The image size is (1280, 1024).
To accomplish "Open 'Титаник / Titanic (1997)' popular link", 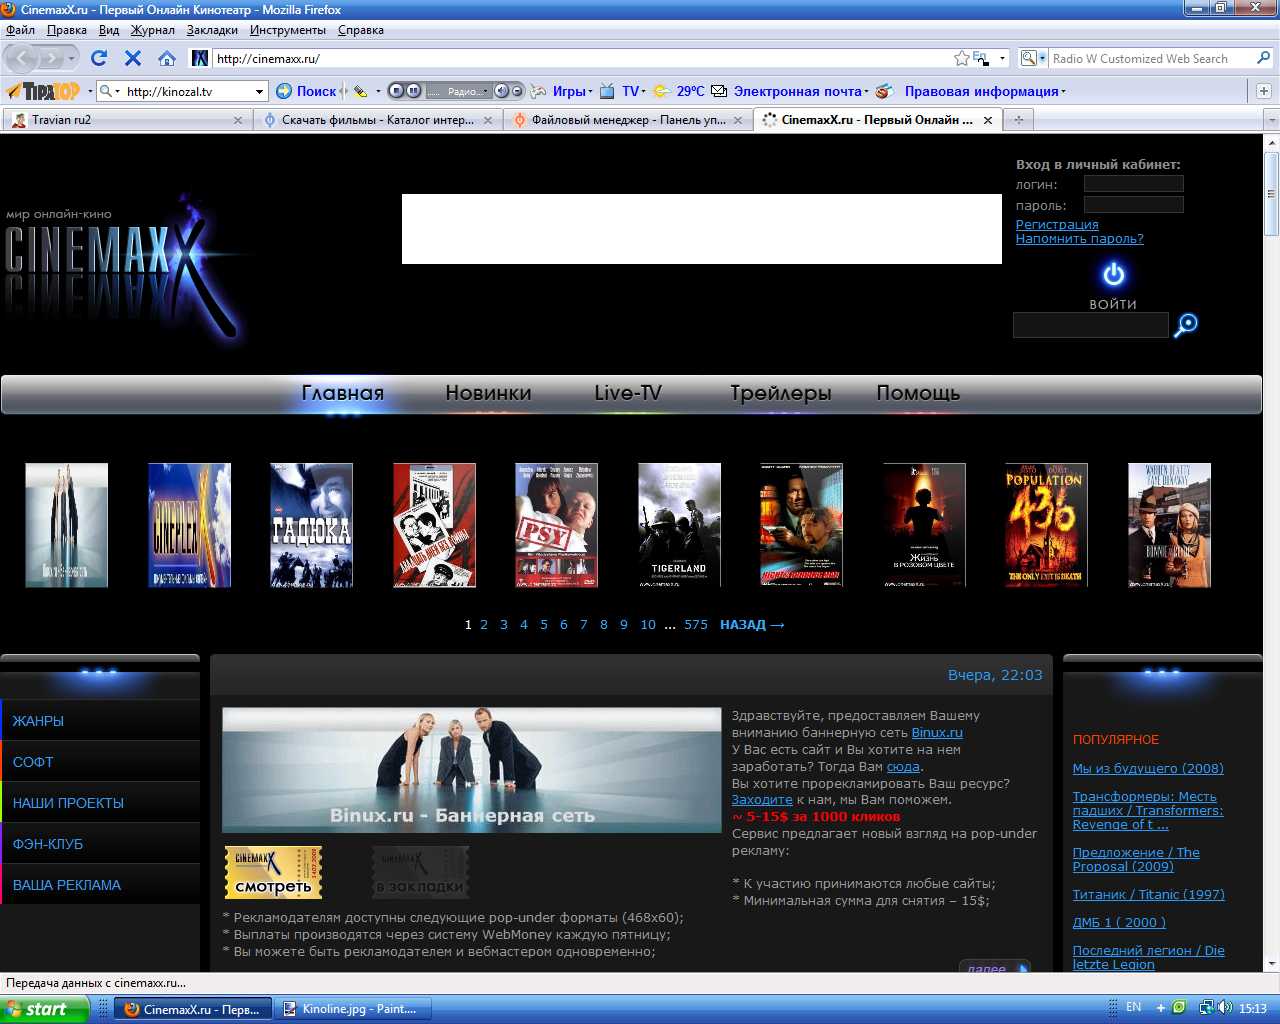I will tap(1148, 894).
